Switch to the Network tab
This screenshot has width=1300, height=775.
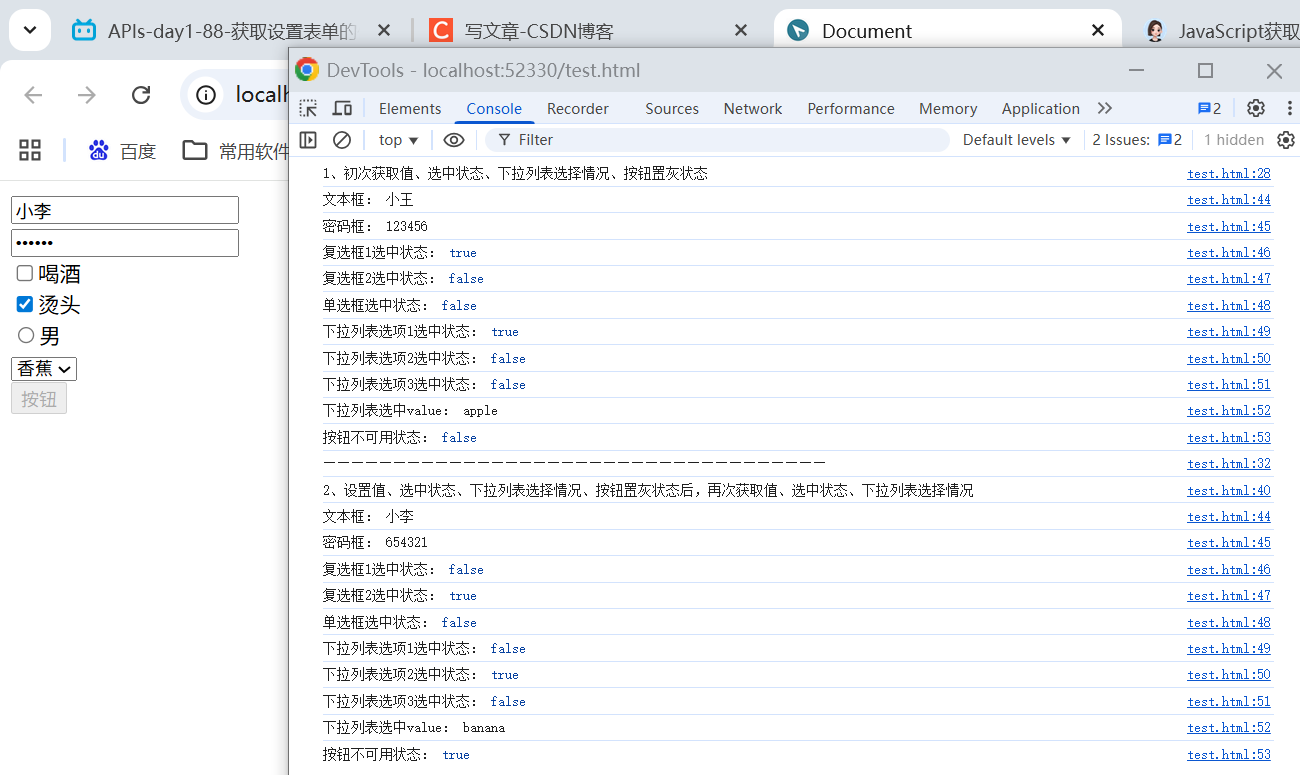coord(753,109)
